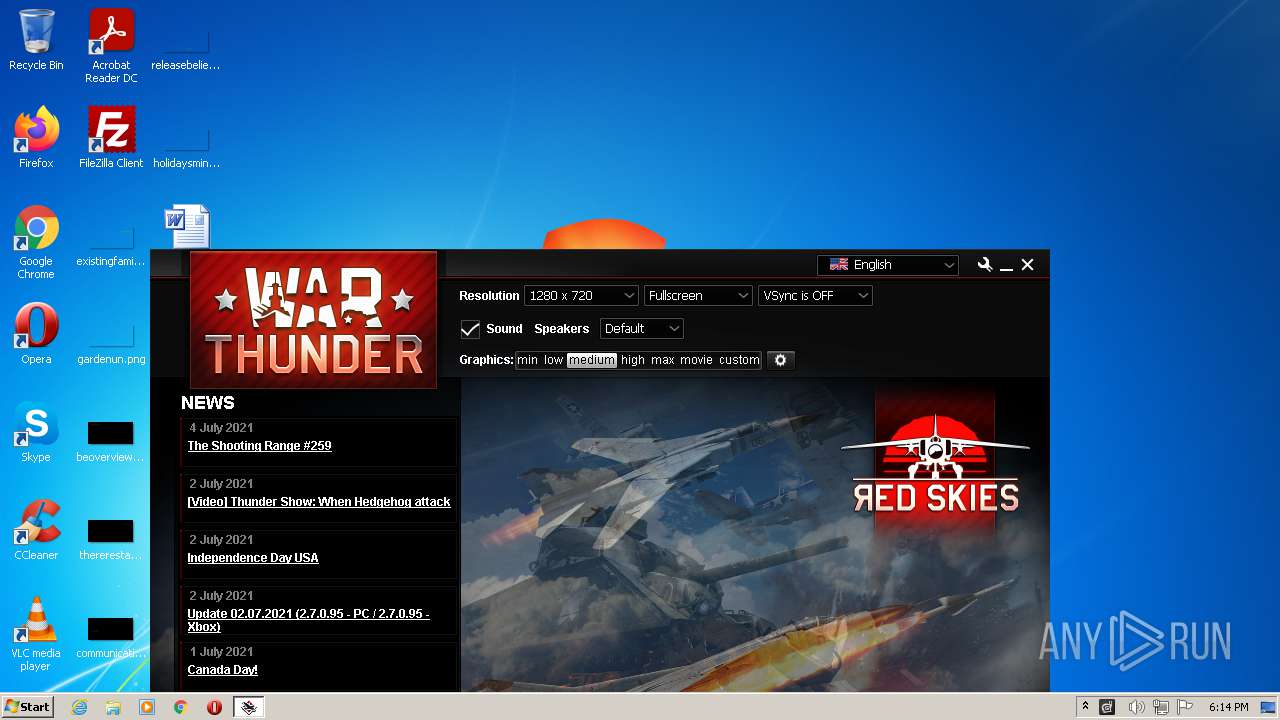1280x720 pixels.
Task: Open Opera from the taskbar
Action: pyautogui.click(x=214, y=707)
